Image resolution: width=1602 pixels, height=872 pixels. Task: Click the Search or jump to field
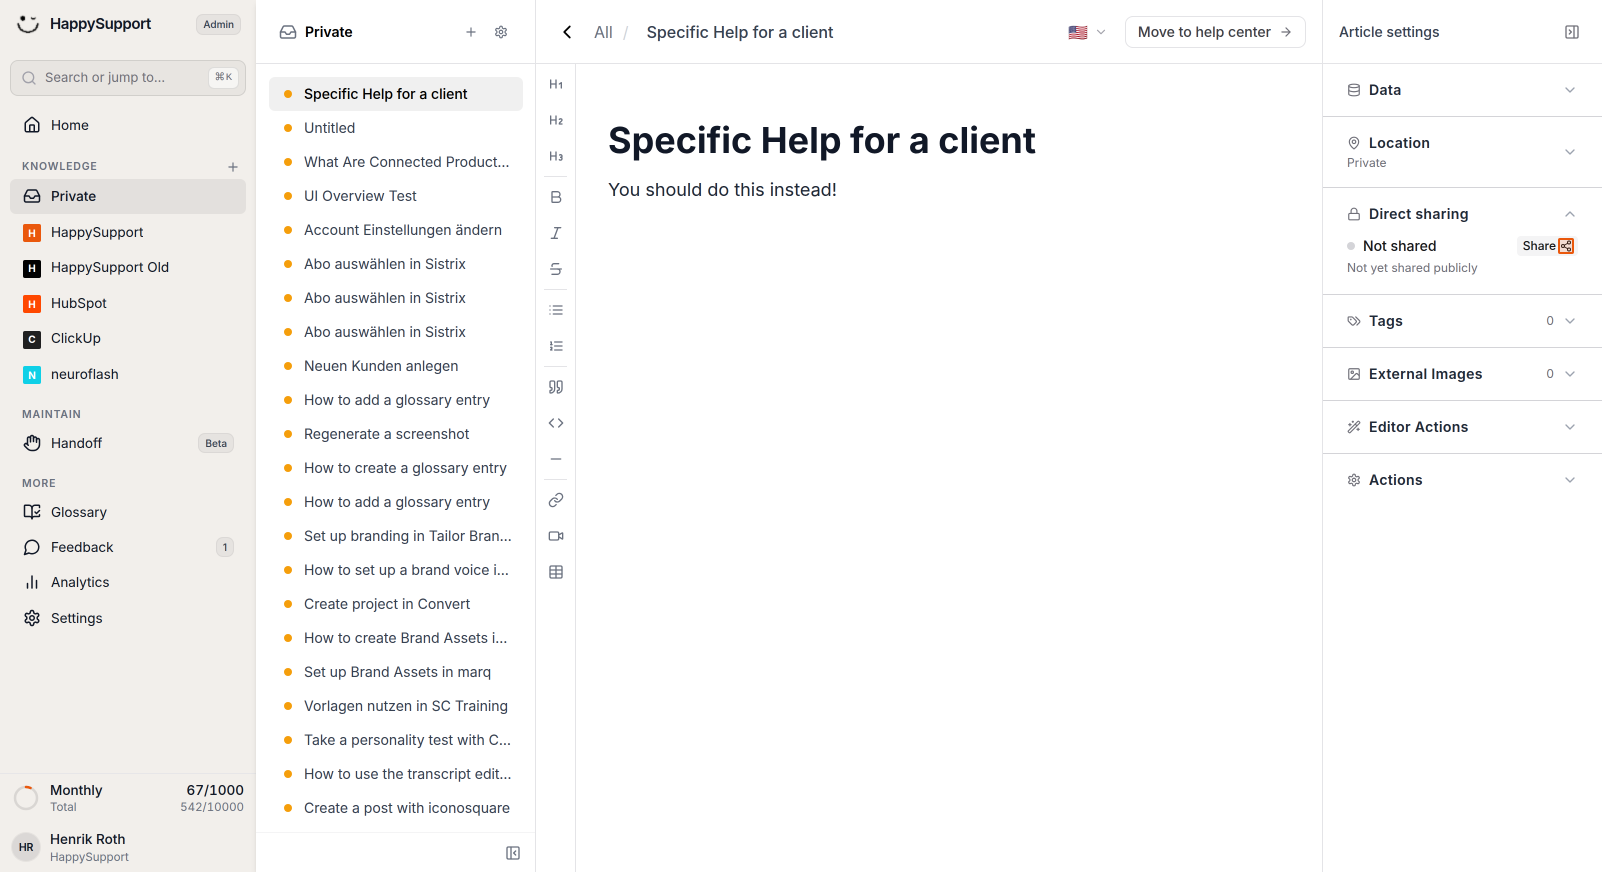128,77
